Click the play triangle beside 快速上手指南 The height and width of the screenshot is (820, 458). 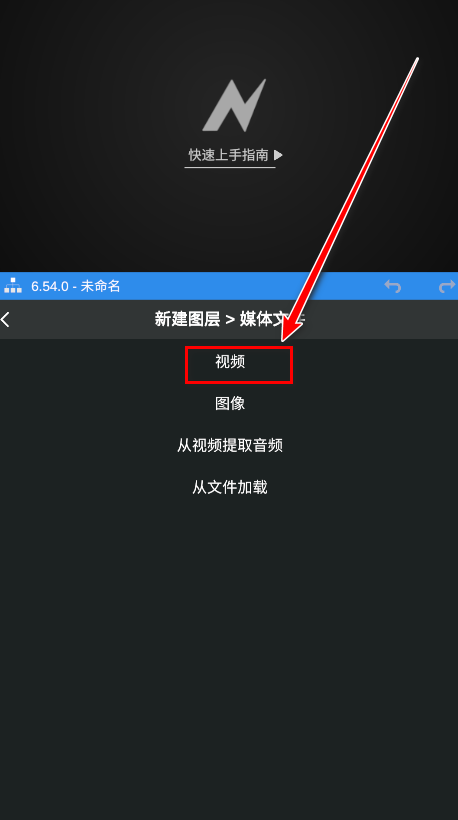278,155
